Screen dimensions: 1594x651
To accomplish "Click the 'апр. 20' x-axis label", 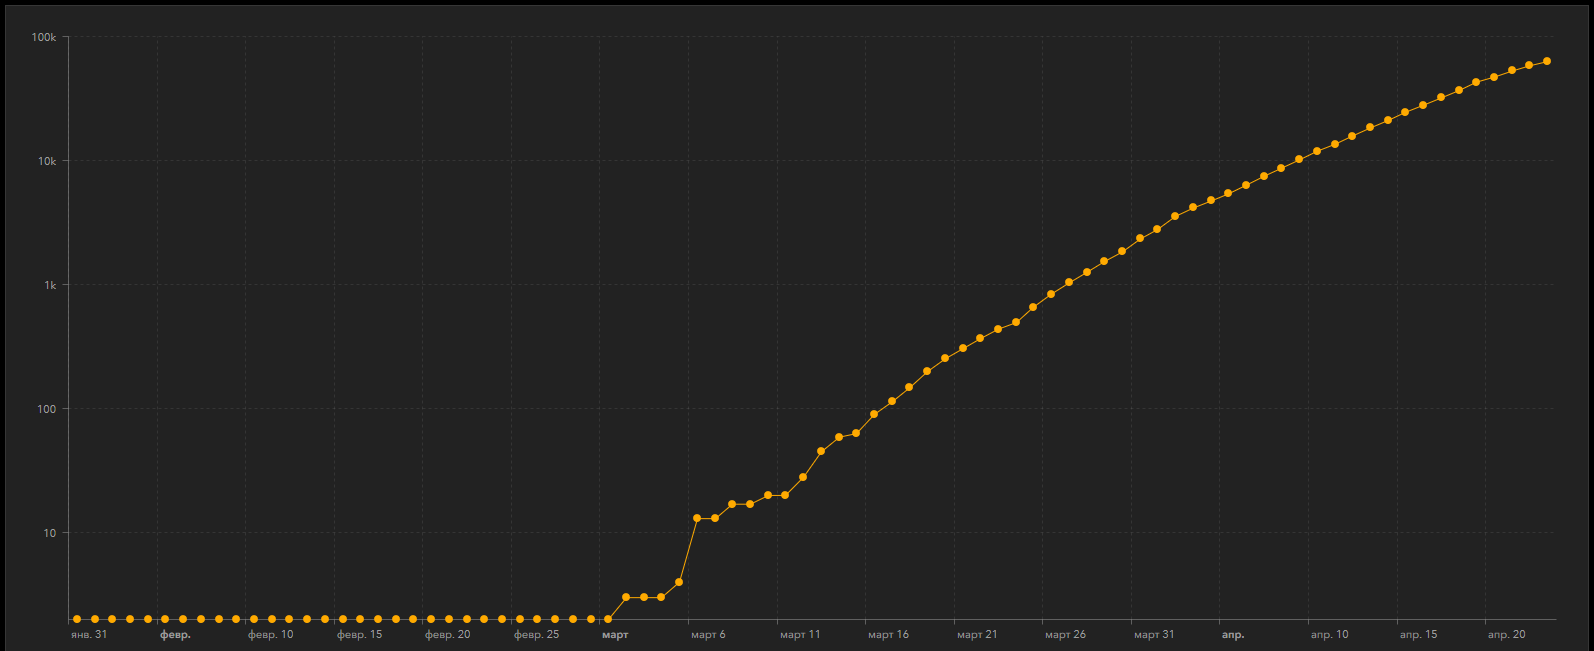I will [x=1507, y=635].
